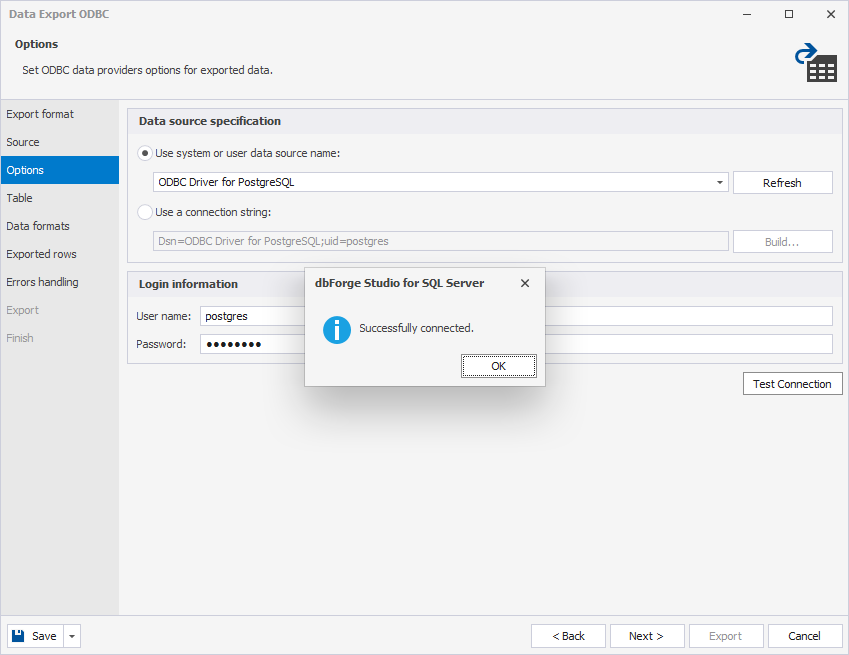The width and height of the screenshot is (849, 655).
Task: Refresh the data source list
Action: pyautogui.click(x=782, y=183)
